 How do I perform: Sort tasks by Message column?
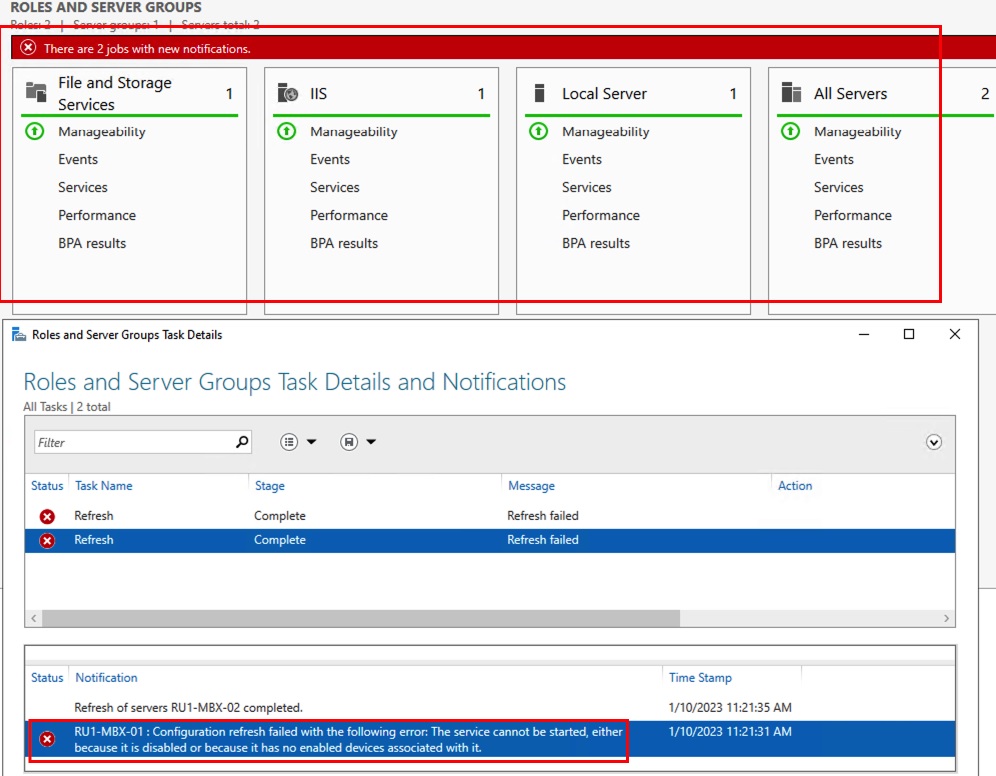(531, 486)
